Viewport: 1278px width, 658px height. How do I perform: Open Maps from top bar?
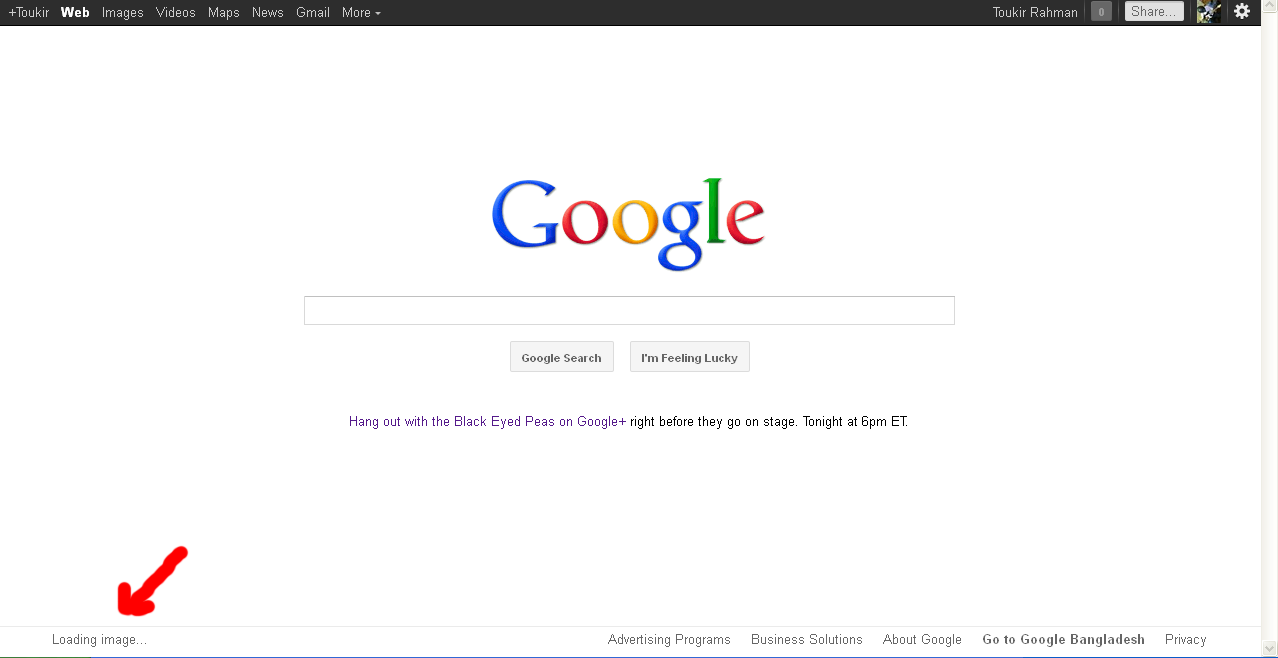tap(224, 12)
